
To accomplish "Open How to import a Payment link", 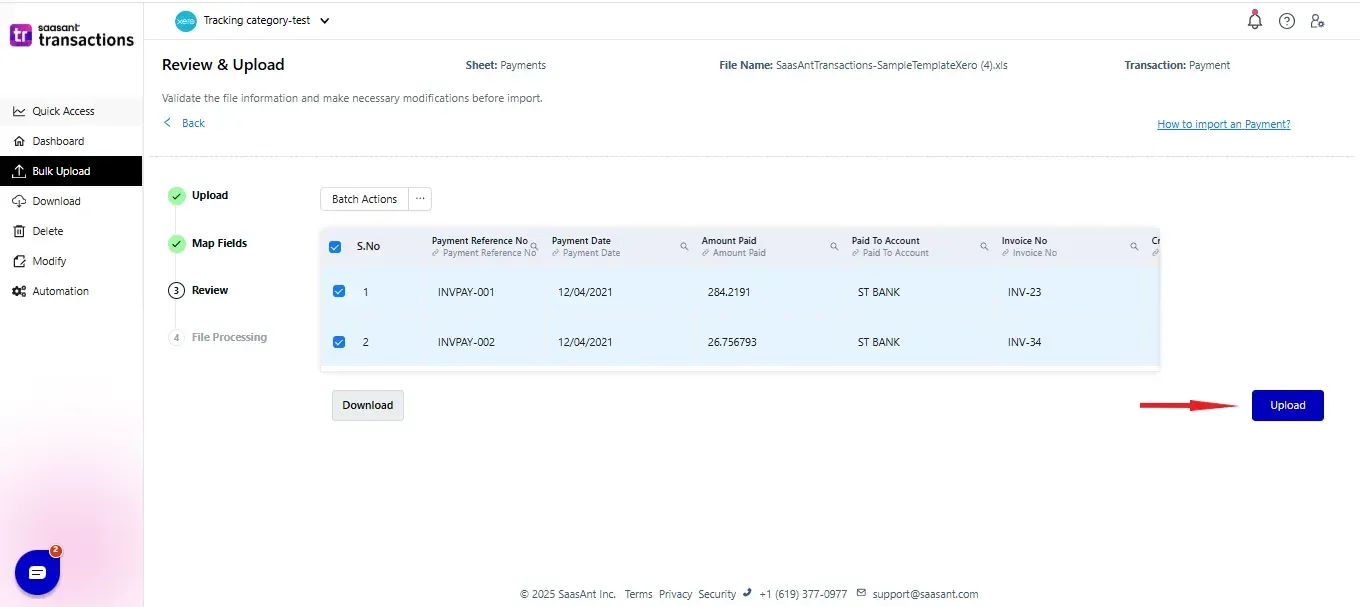I will [1223, 124].
